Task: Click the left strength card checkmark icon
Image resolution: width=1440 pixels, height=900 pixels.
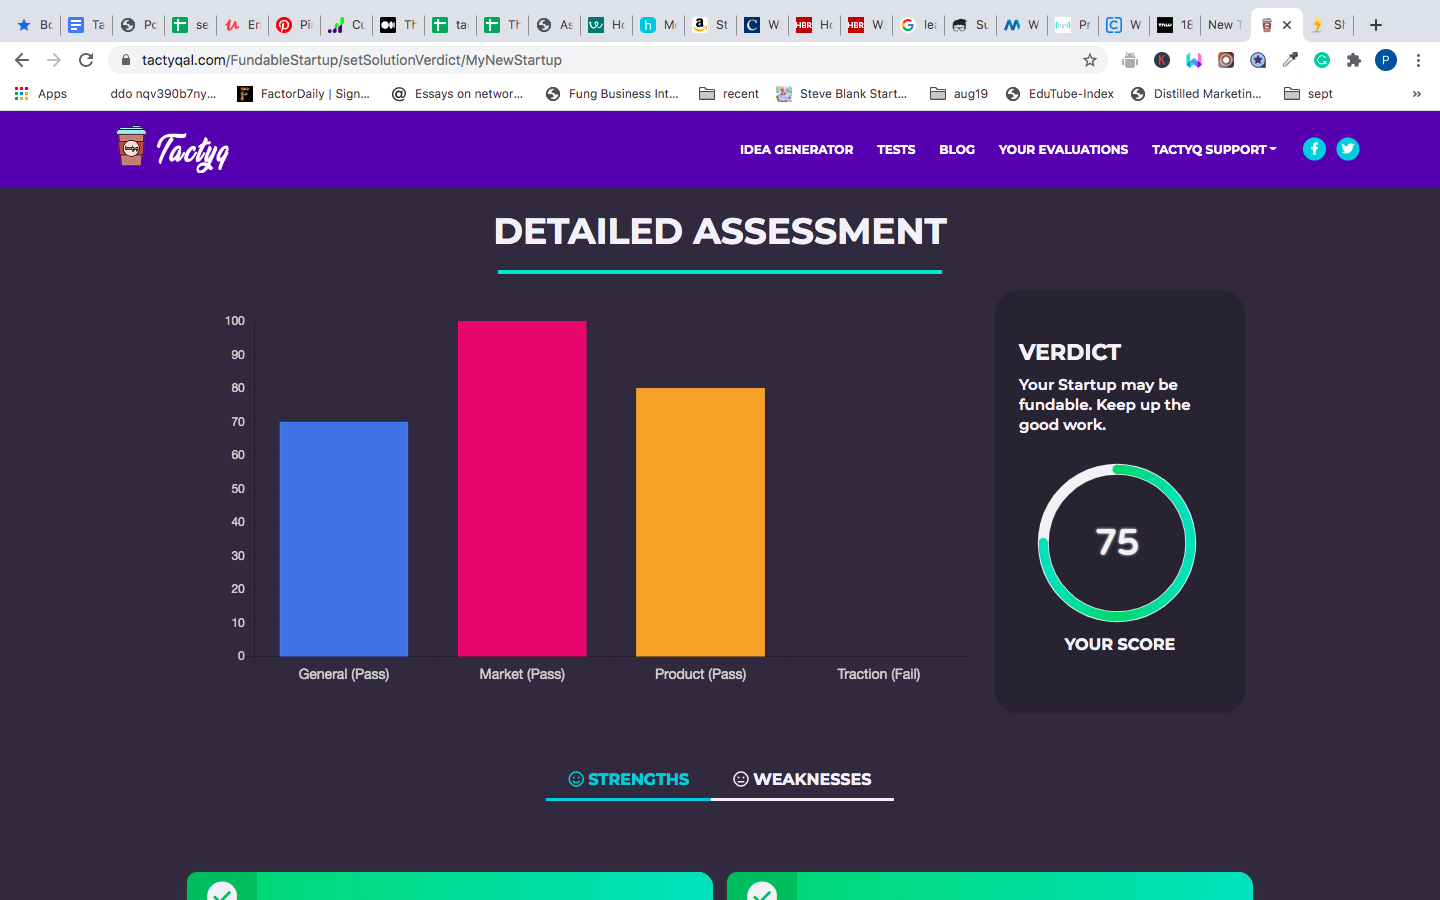Action: coord(222,892)
